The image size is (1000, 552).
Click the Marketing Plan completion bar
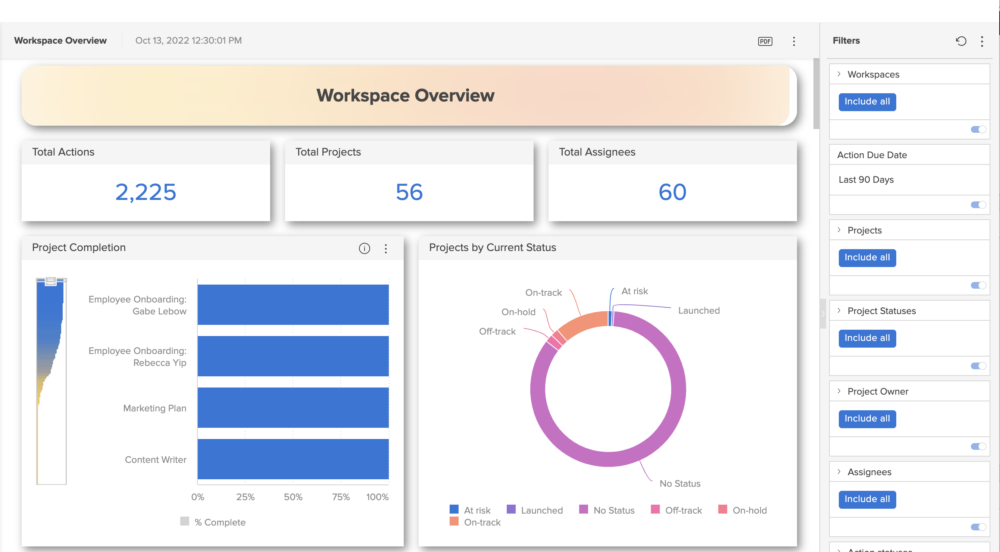[x=293, y=408]
